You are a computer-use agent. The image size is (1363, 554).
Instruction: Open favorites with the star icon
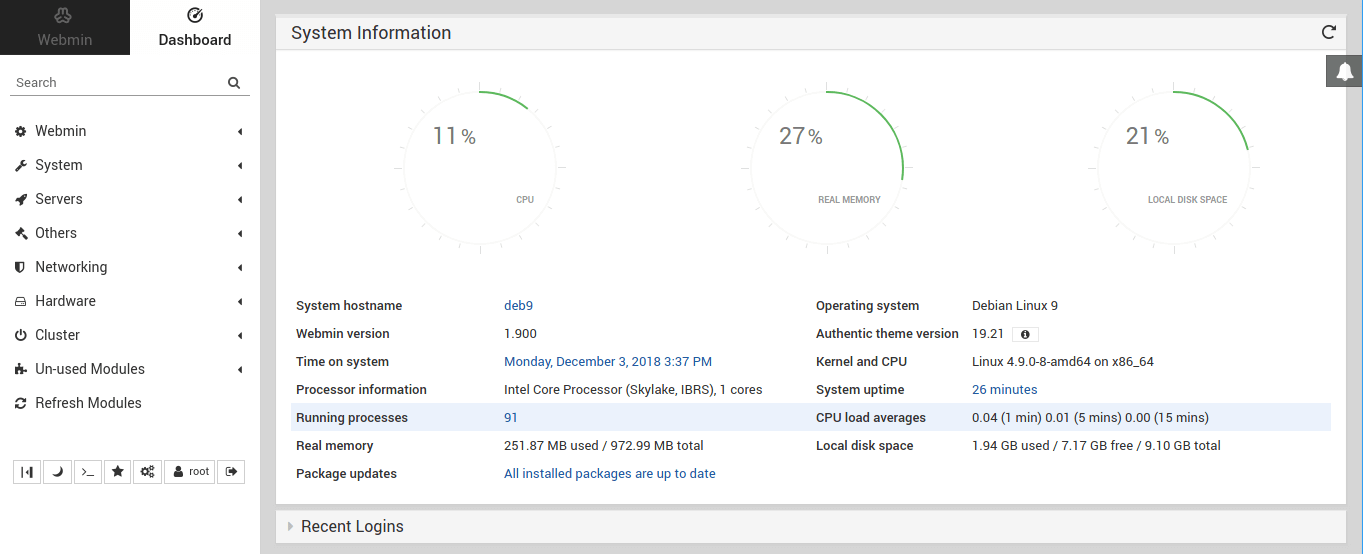(118, 472)
